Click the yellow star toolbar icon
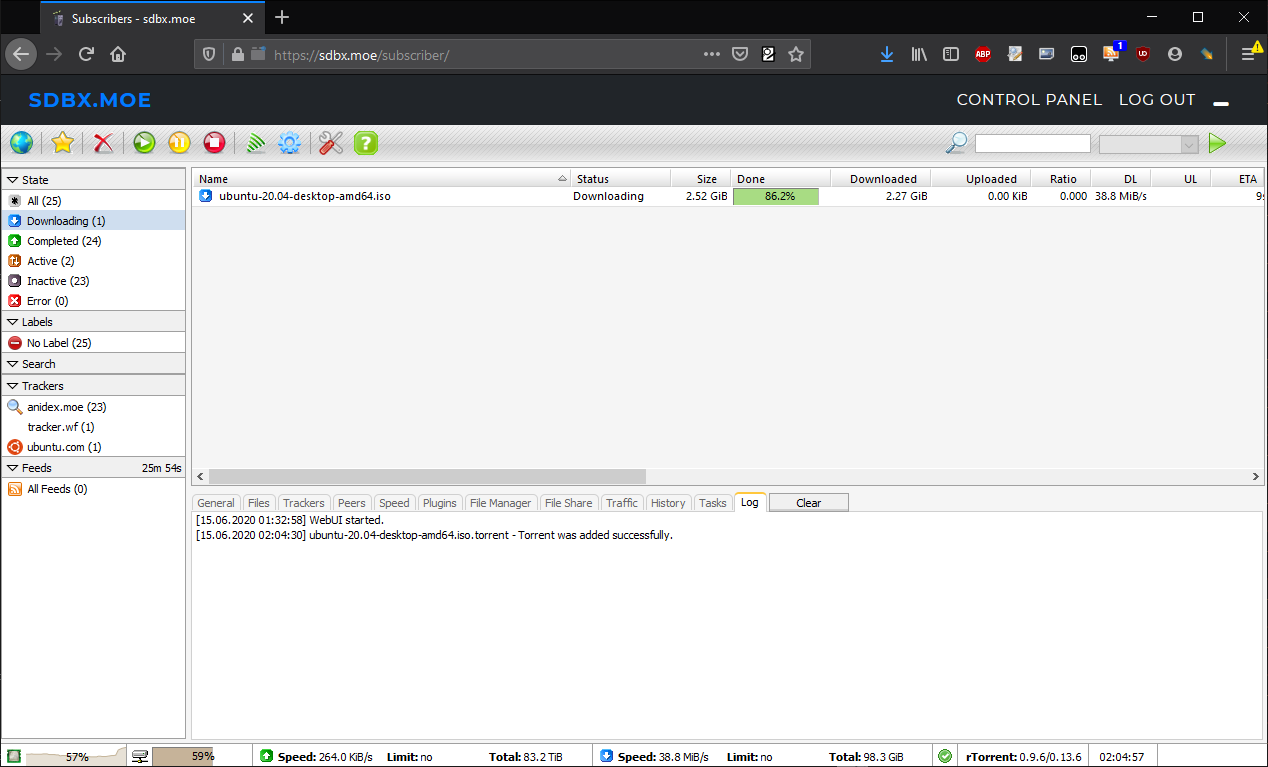Viewport: 1268px width, 767px height. click(63, 143)
